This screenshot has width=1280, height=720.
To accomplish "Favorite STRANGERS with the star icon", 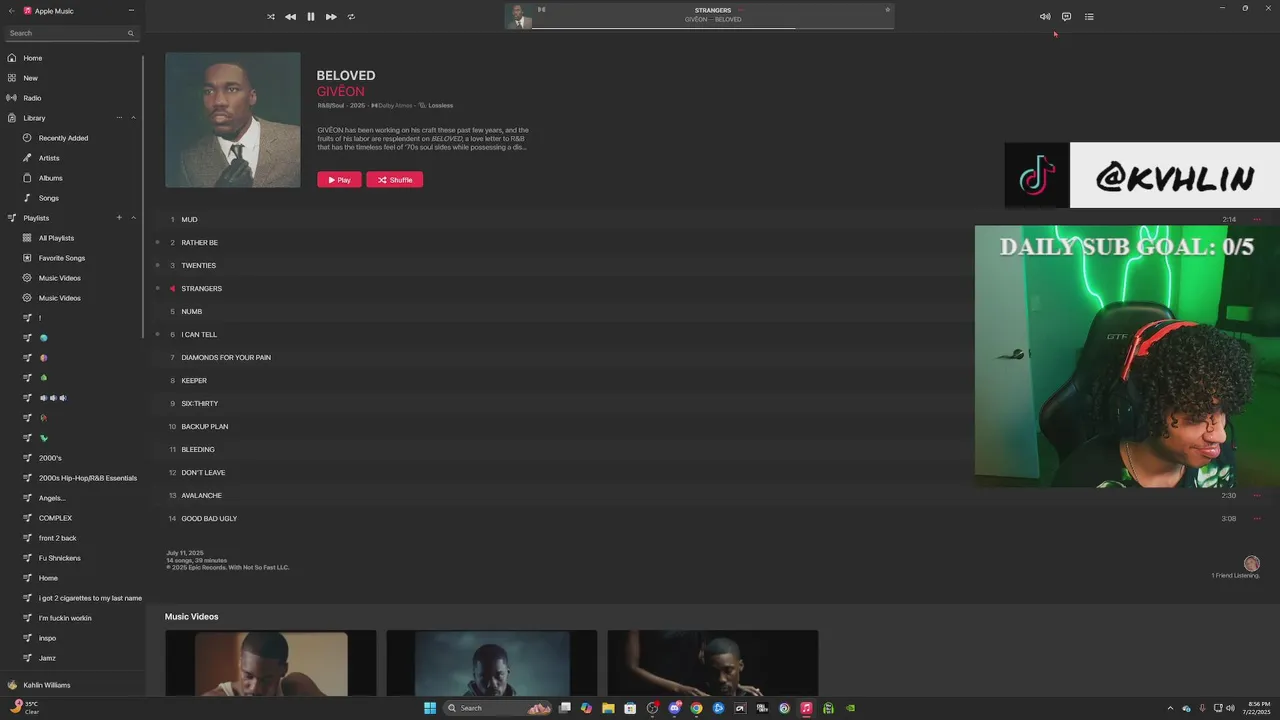I will (887, 10).
